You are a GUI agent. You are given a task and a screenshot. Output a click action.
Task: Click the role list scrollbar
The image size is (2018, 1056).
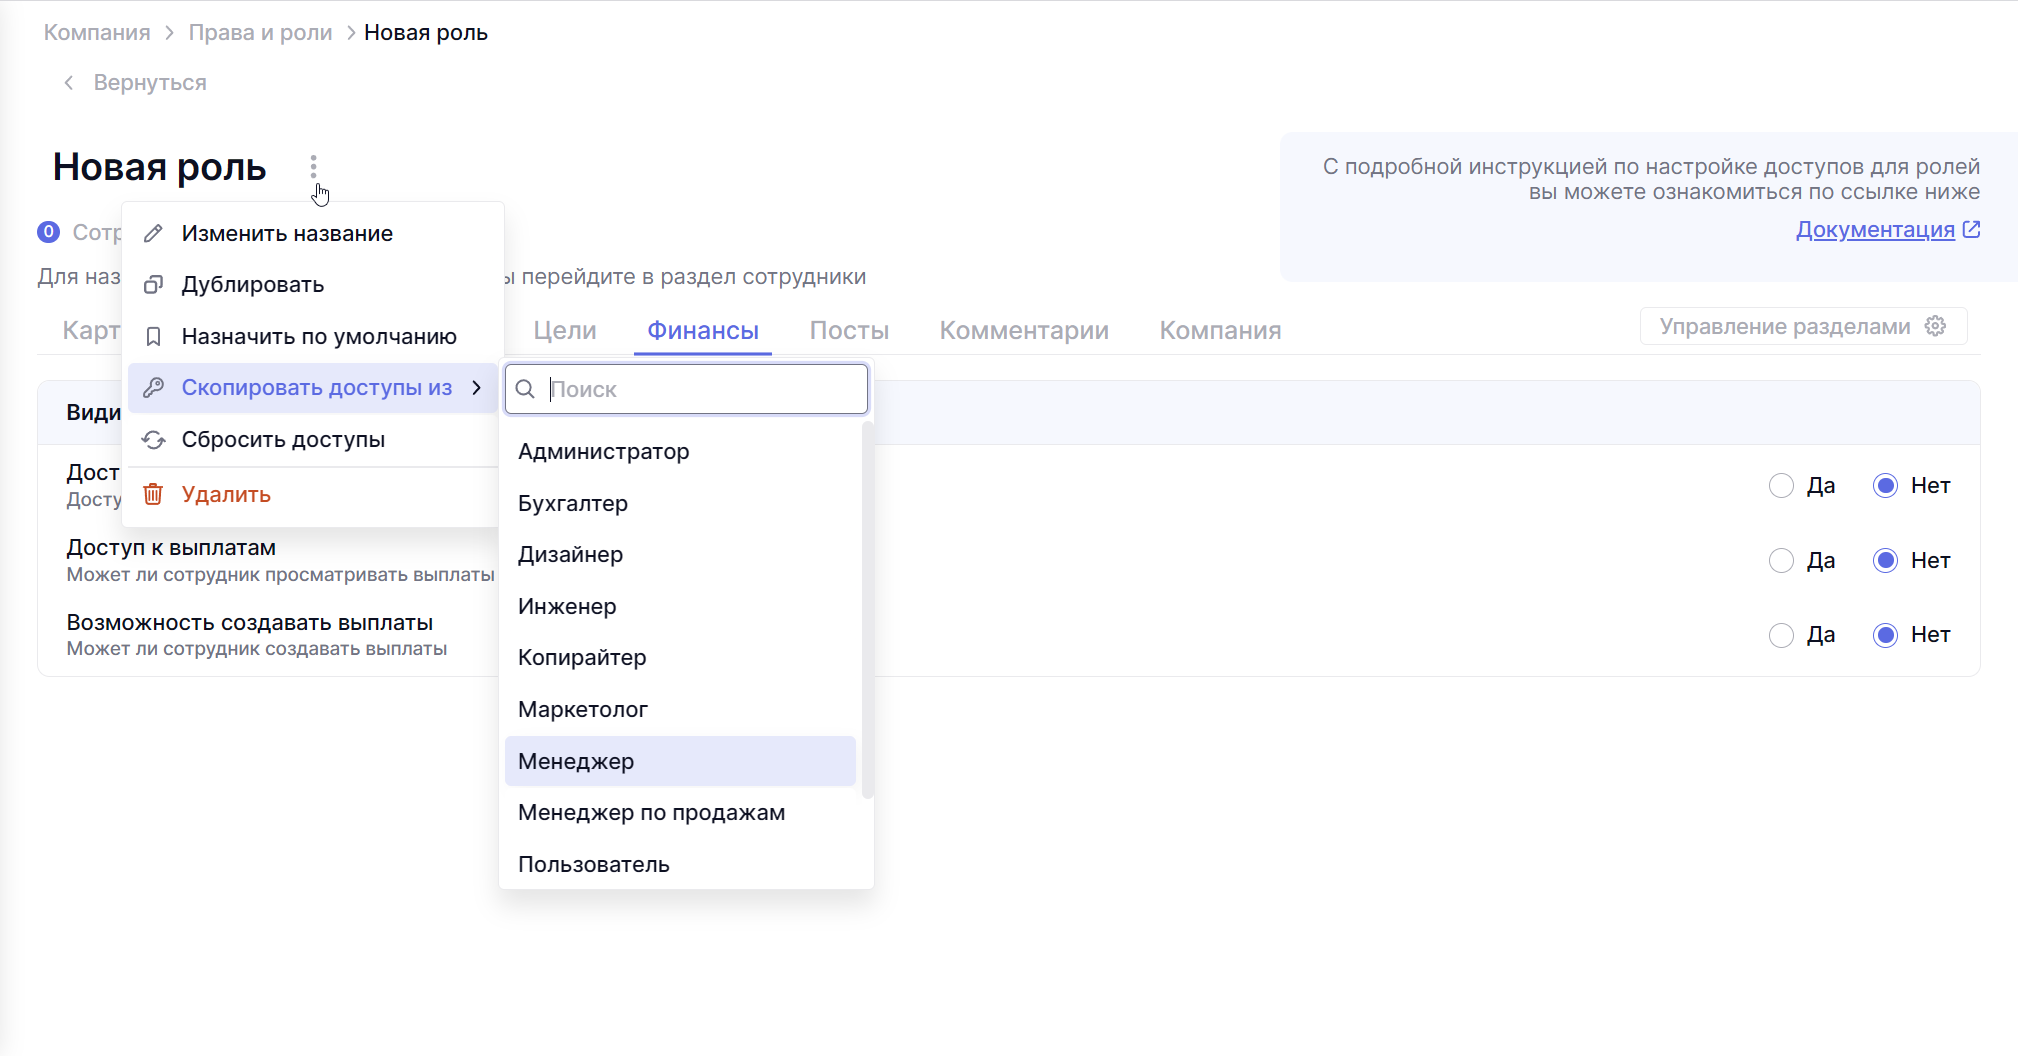pos(867,610)
